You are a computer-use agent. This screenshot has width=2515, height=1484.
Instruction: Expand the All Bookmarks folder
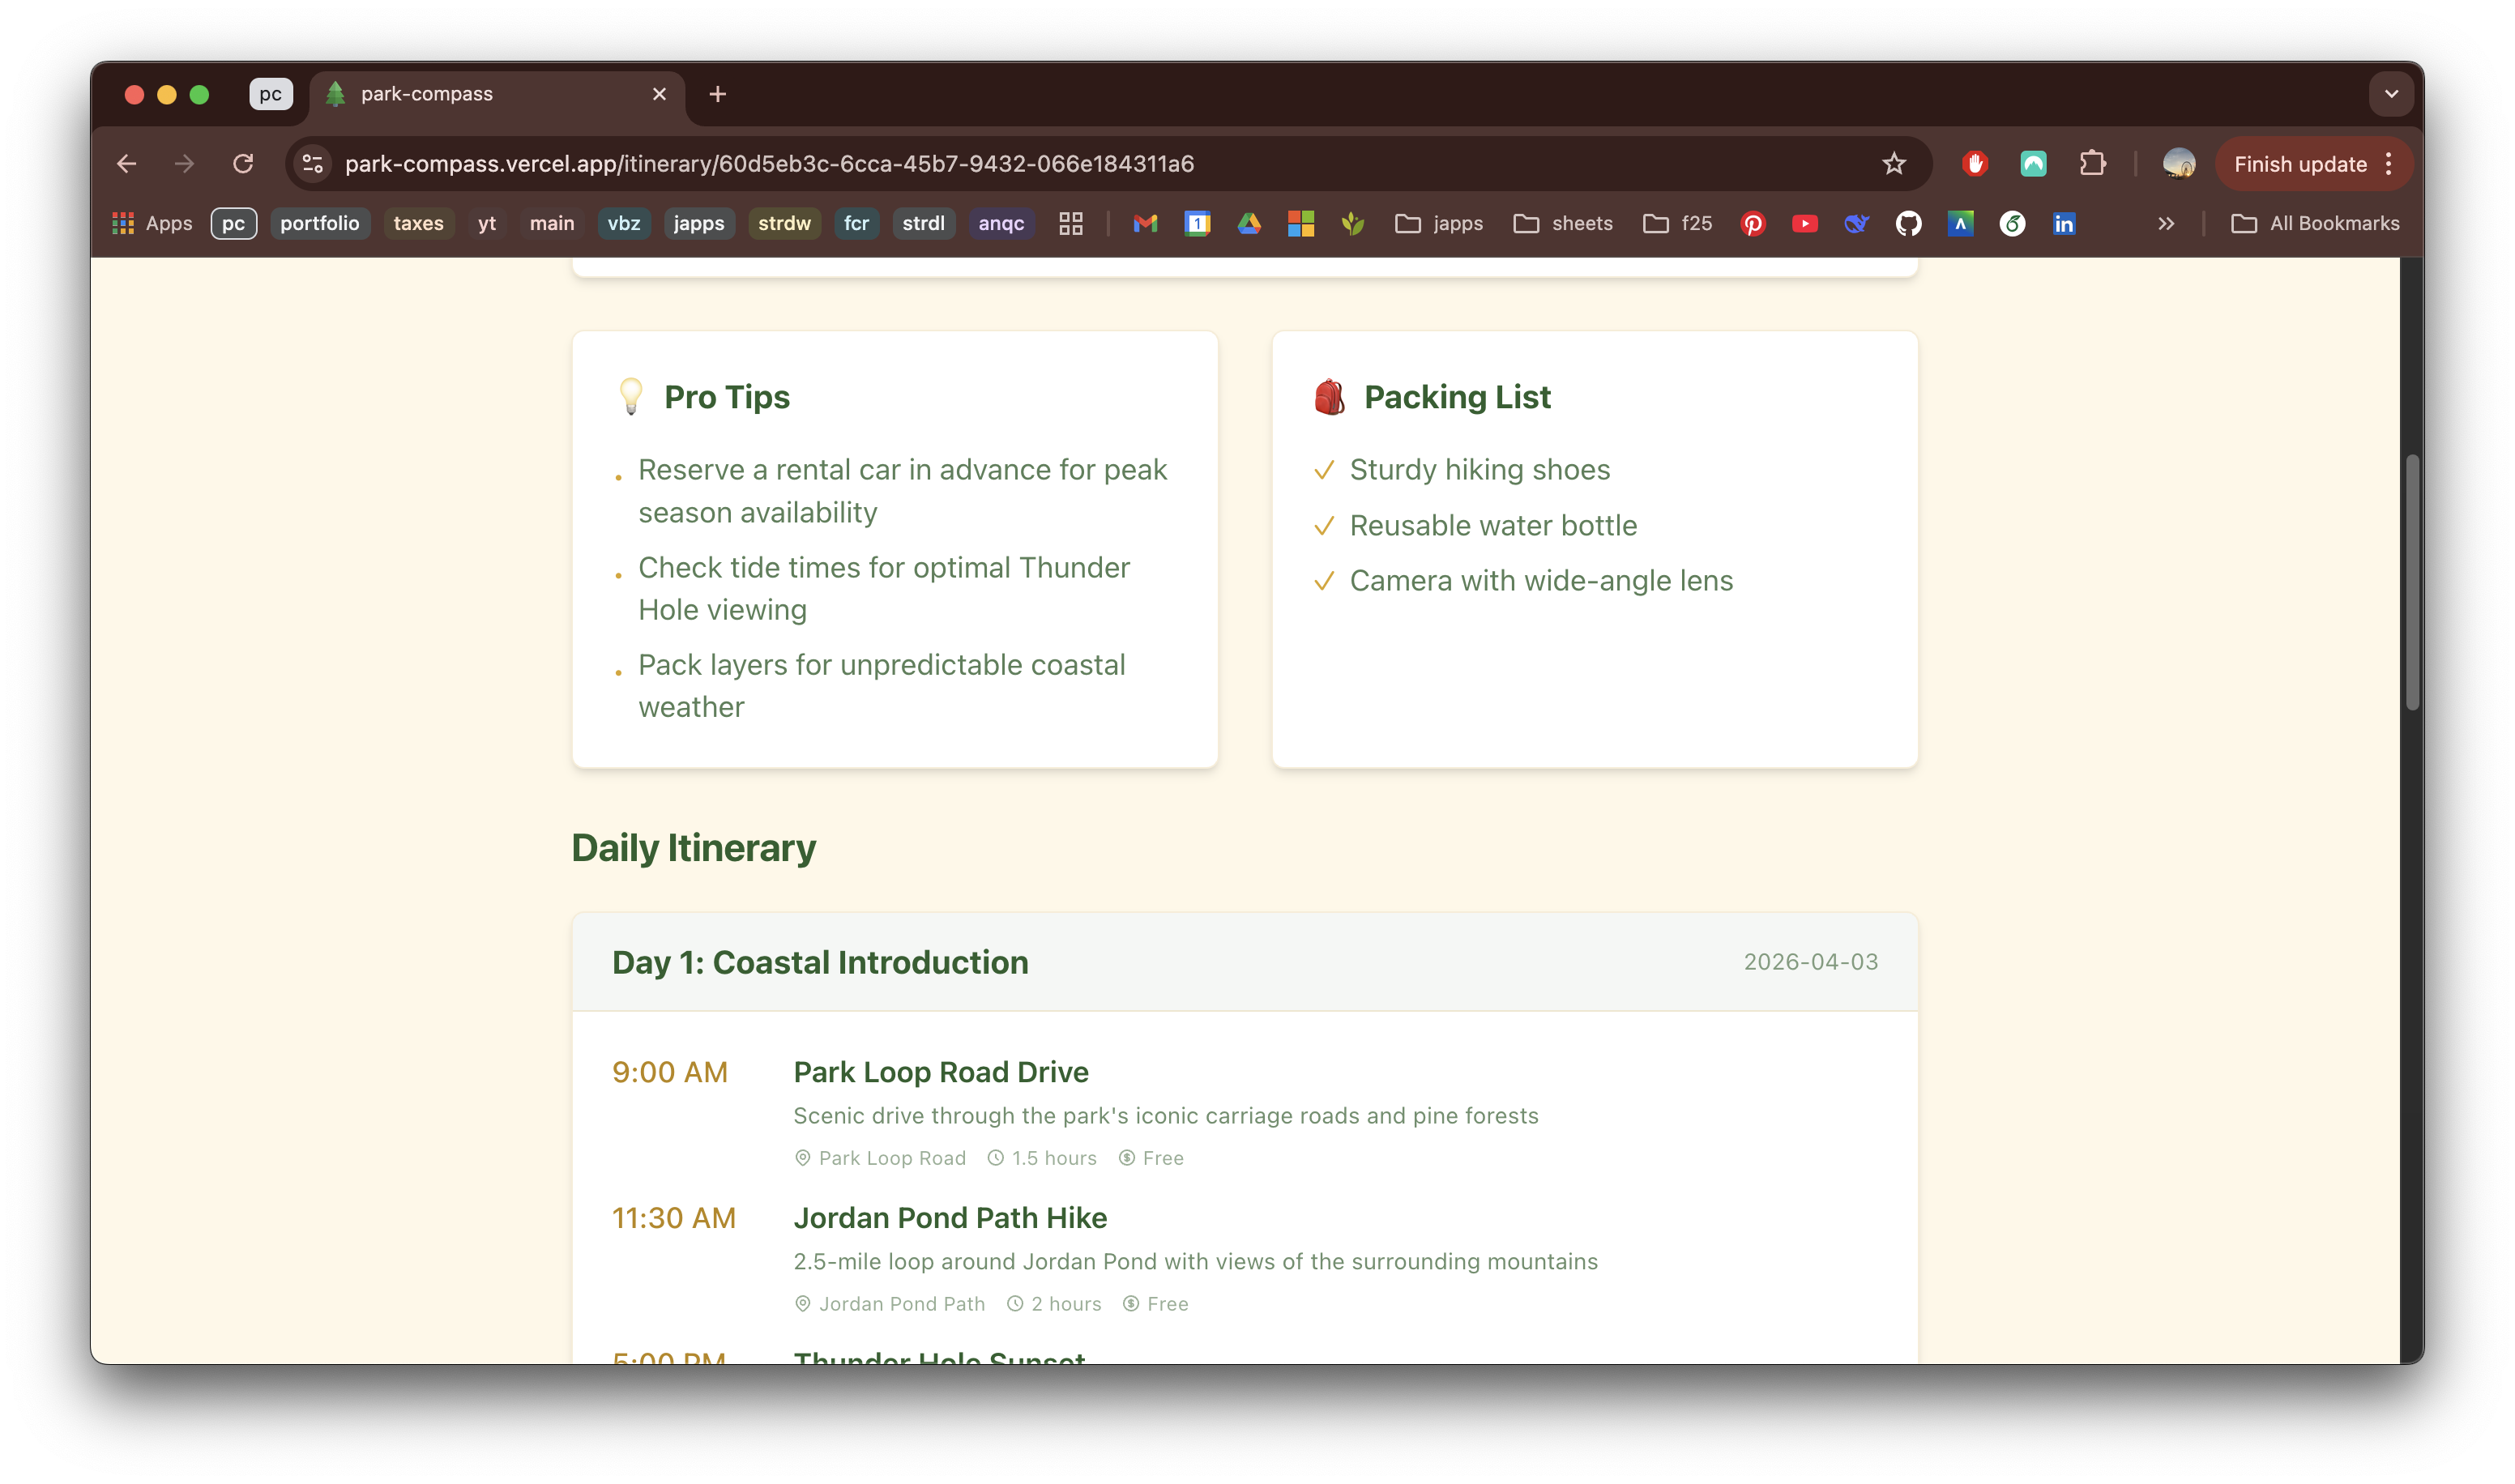(2315, 224)
